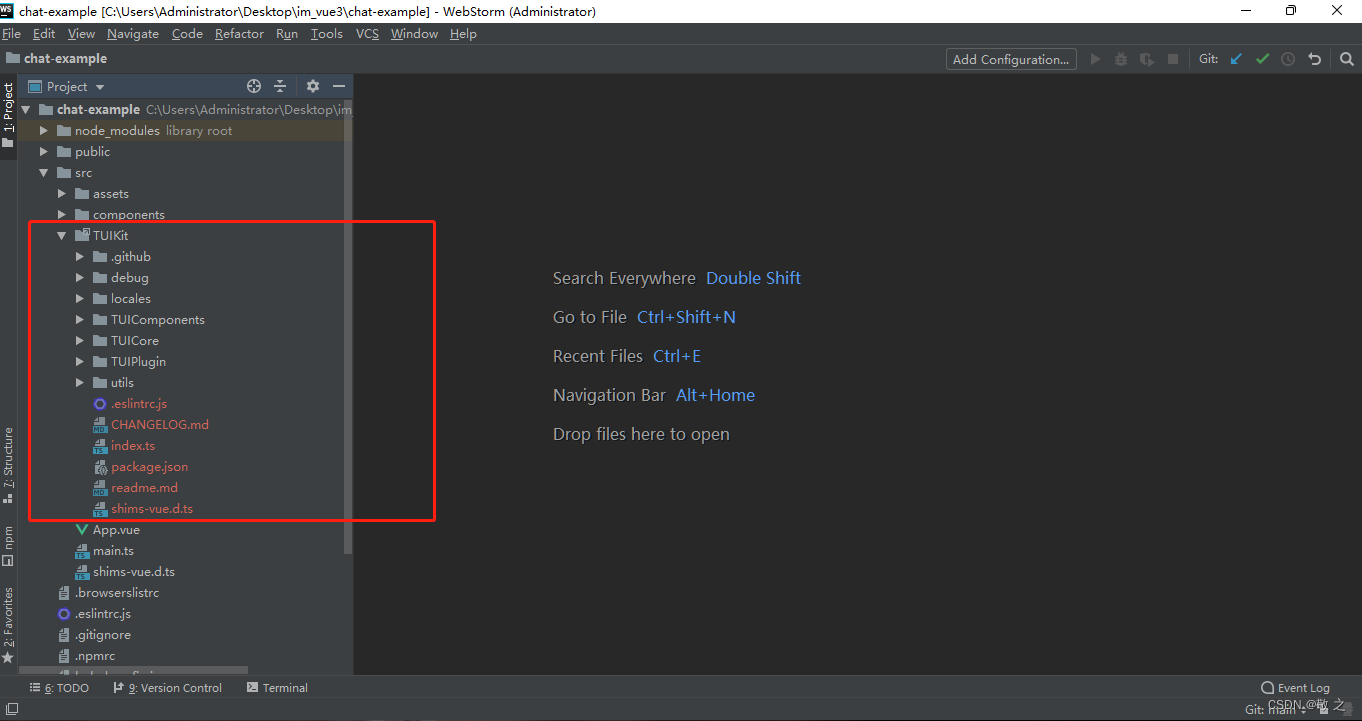
Task: Expand the TUIComponents folder
Action: [x=79, y=320]
